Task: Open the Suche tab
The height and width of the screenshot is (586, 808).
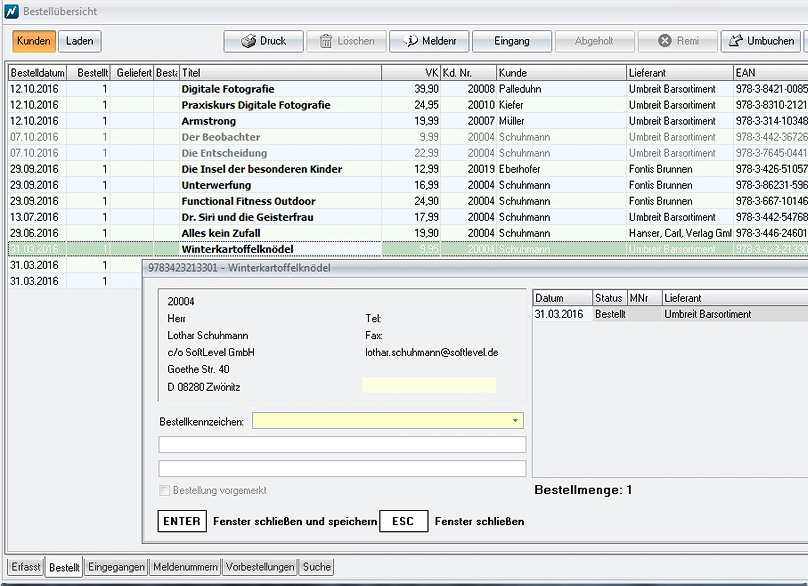Action: [x=316, y=567]
